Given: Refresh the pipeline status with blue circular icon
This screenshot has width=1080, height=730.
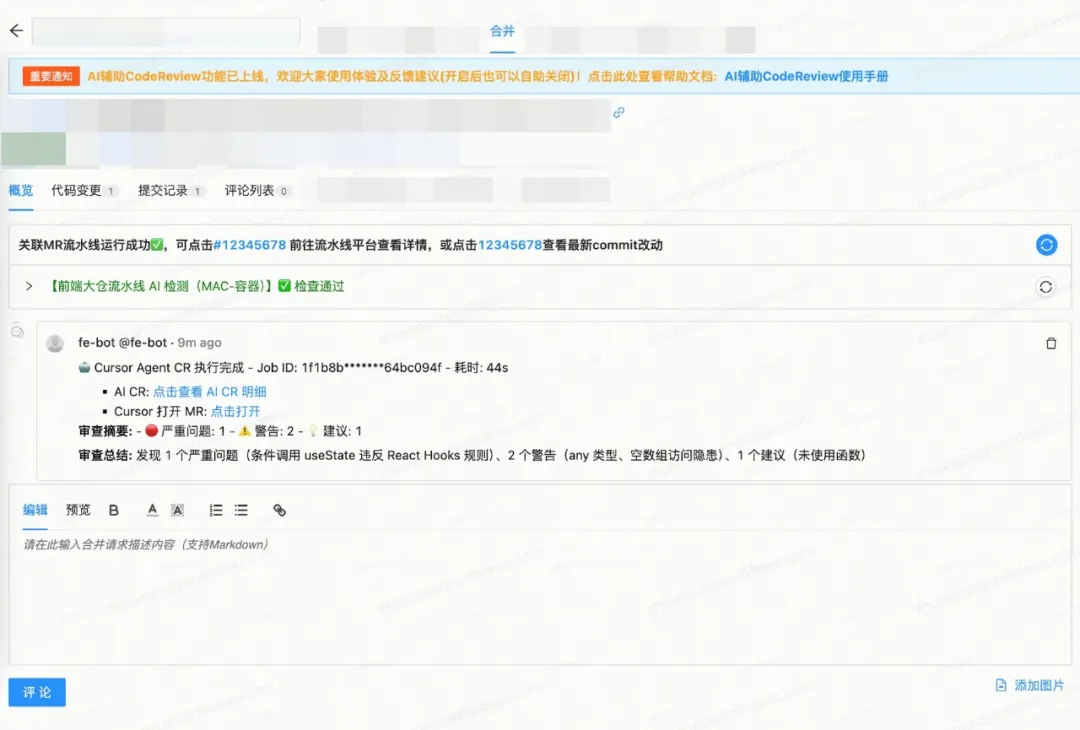Looking at the screenshot, I should (x=1046, y=244).
